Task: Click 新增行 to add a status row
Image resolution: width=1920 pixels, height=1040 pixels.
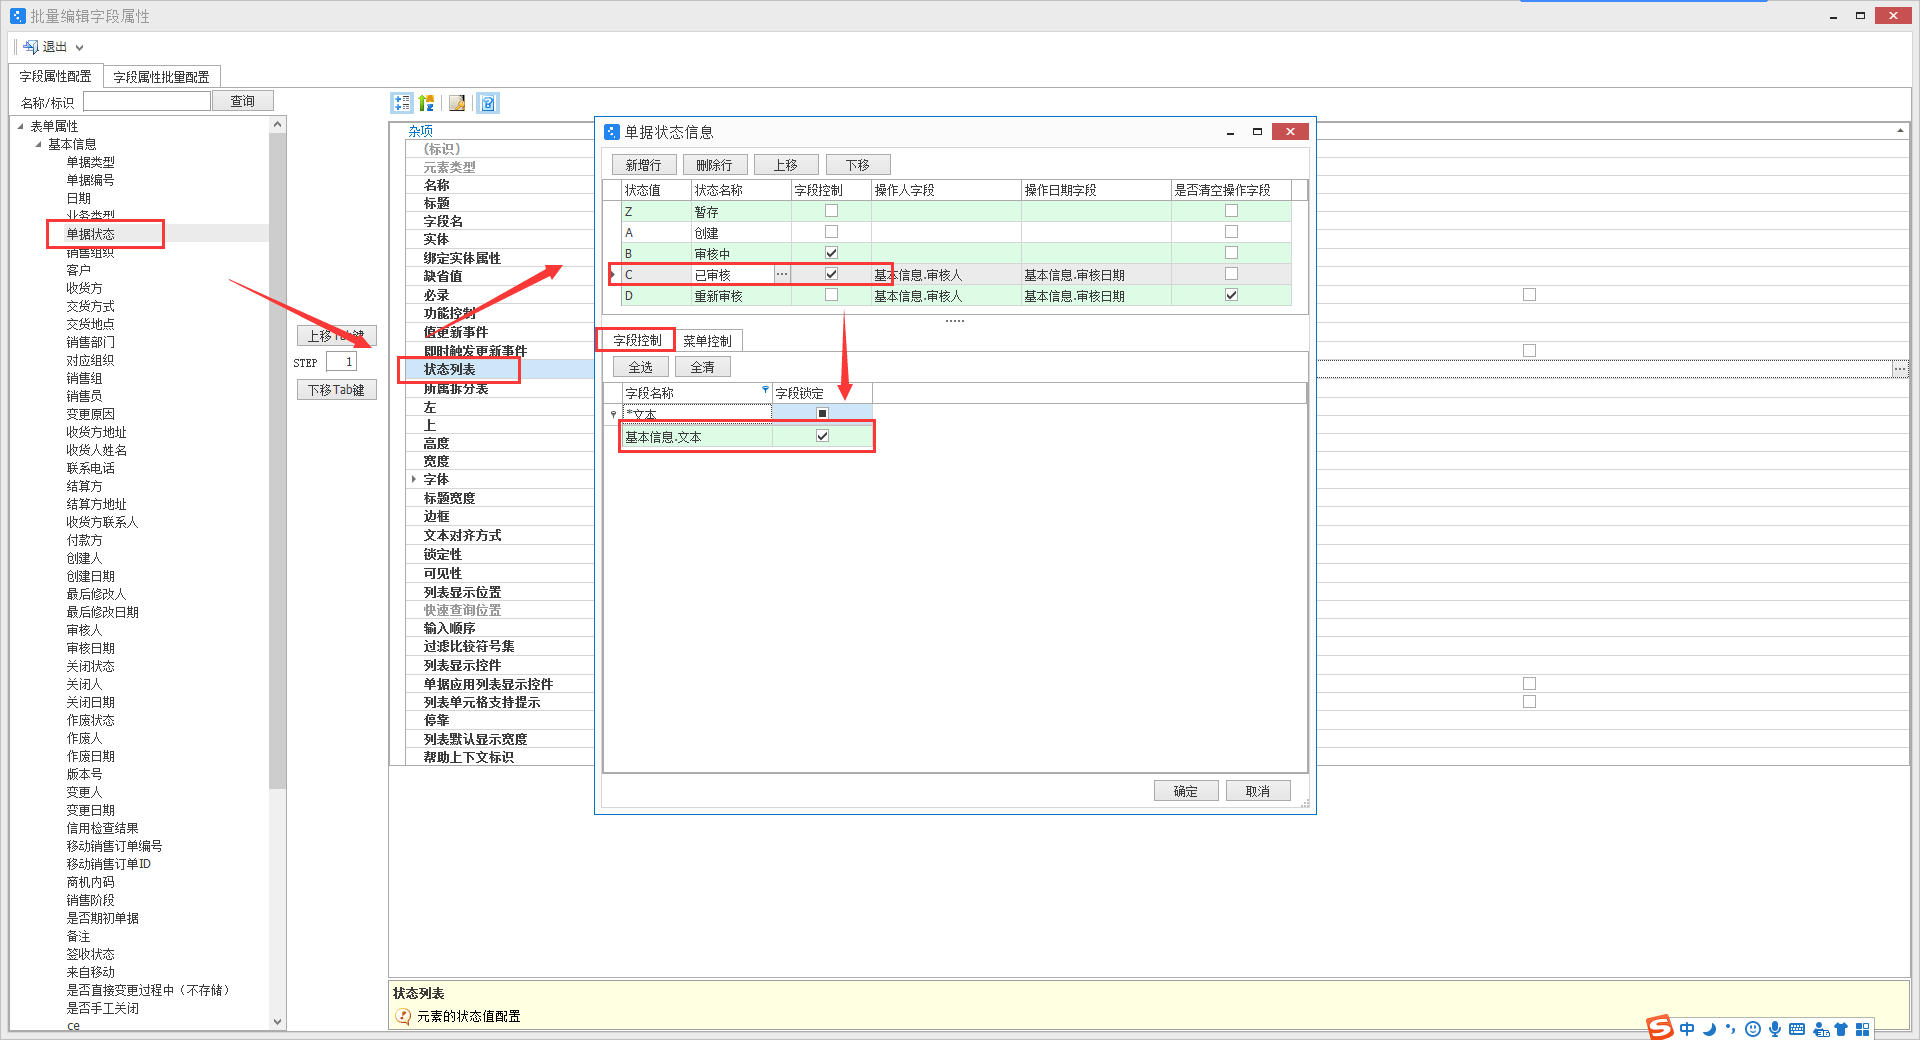Action: tap(643, 164)
